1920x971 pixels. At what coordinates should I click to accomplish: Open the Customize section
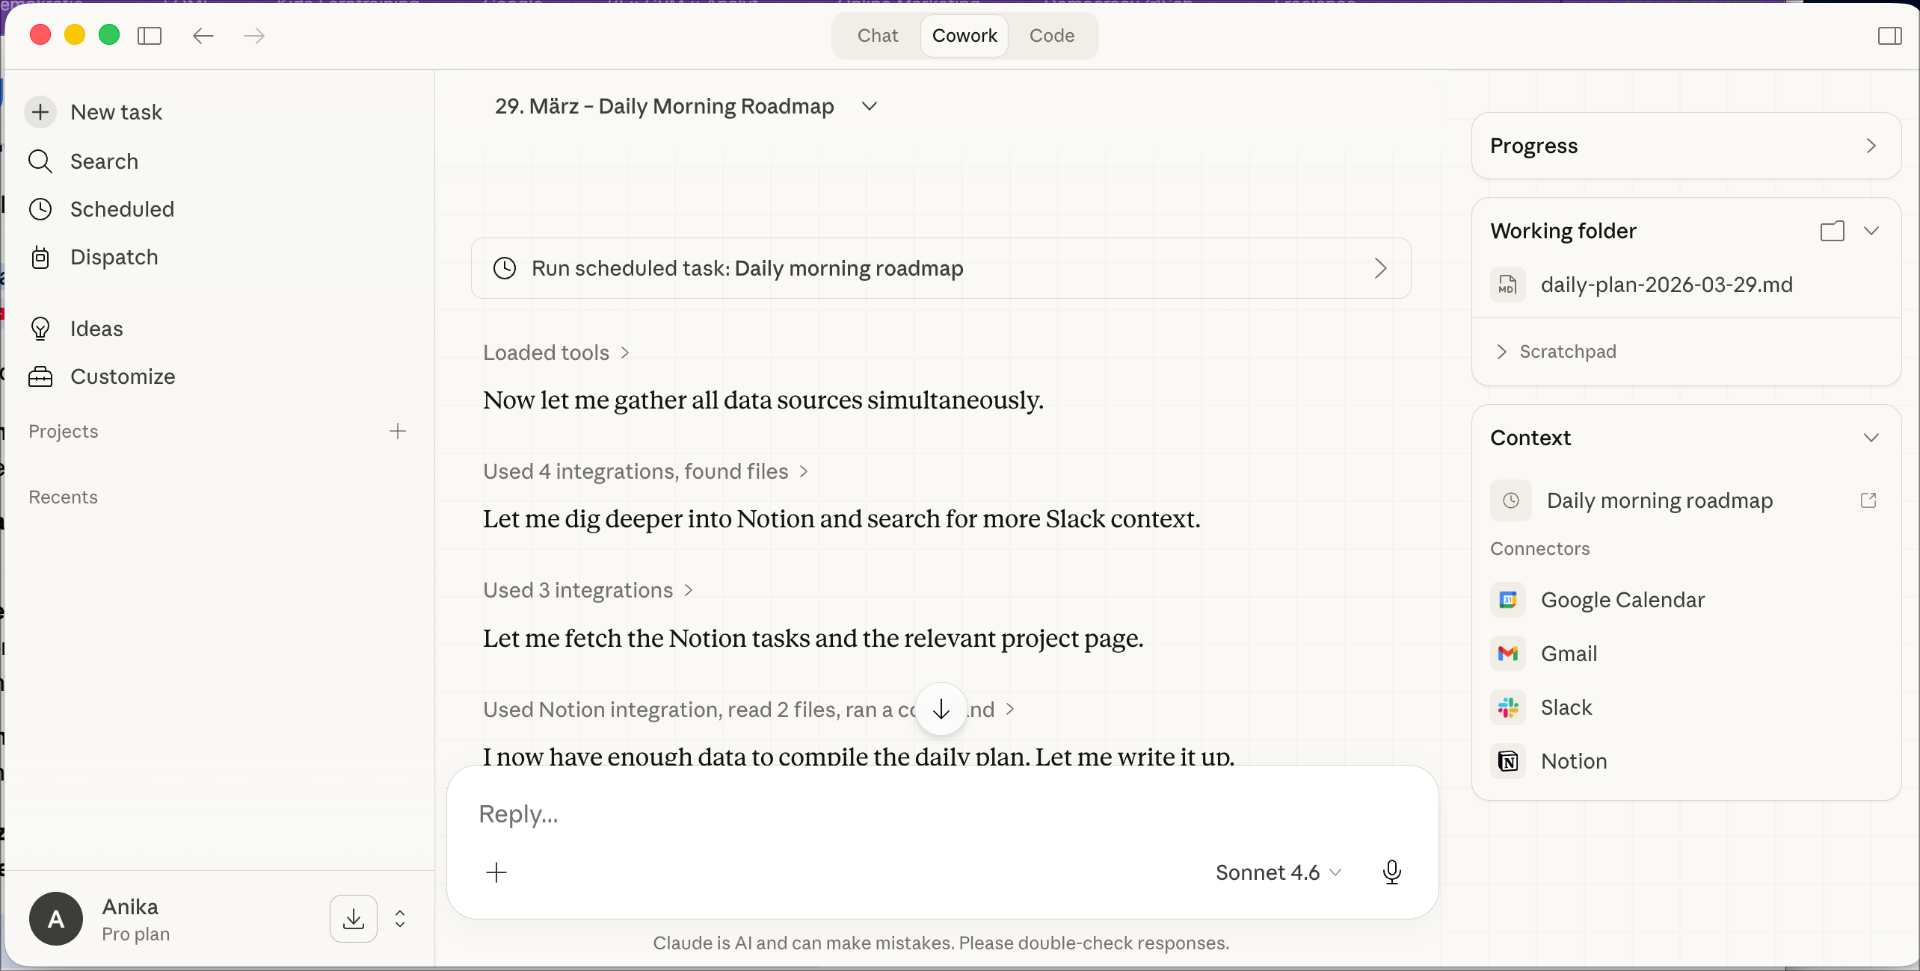click(102, 377)
